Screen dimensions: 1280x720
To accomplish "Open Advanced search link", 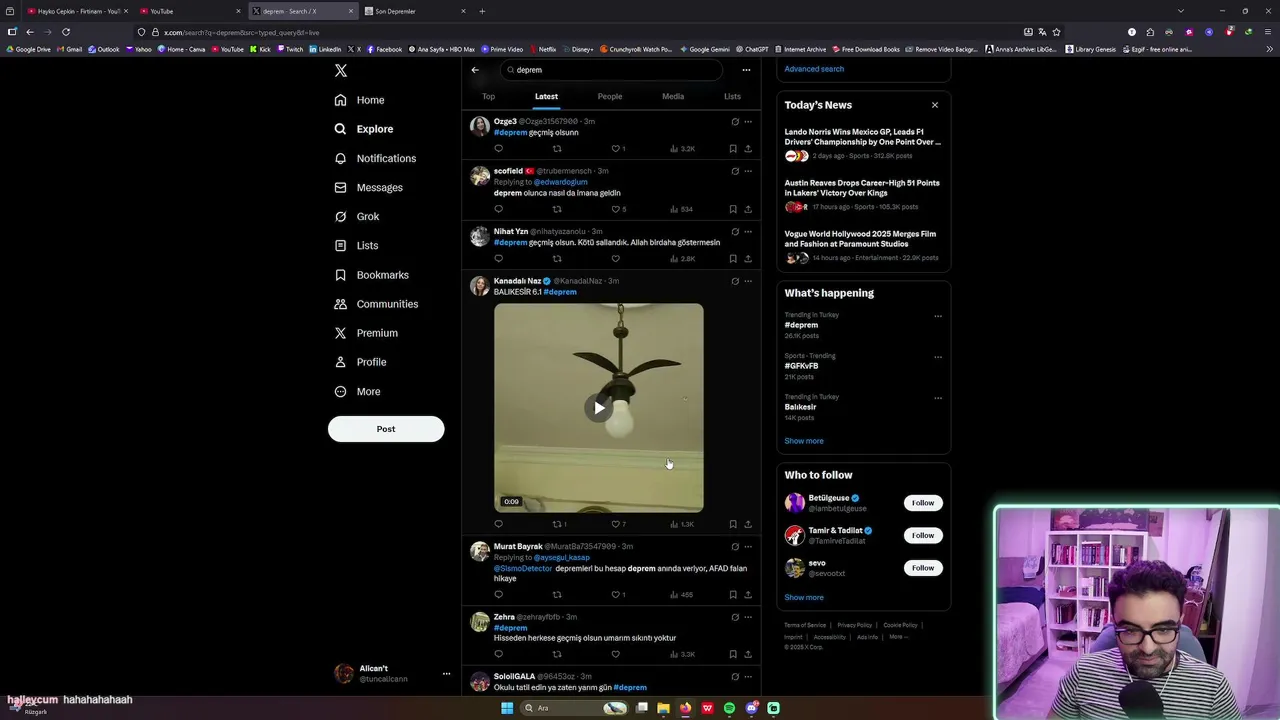I will (x=814, y=69).
